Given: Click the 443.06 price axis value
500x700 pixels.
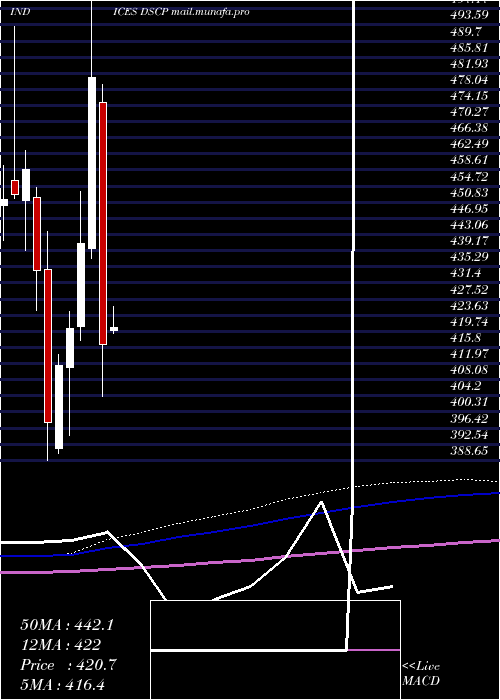Looking at the screenshot, I should pyautogui.click(x=469, y=225).
